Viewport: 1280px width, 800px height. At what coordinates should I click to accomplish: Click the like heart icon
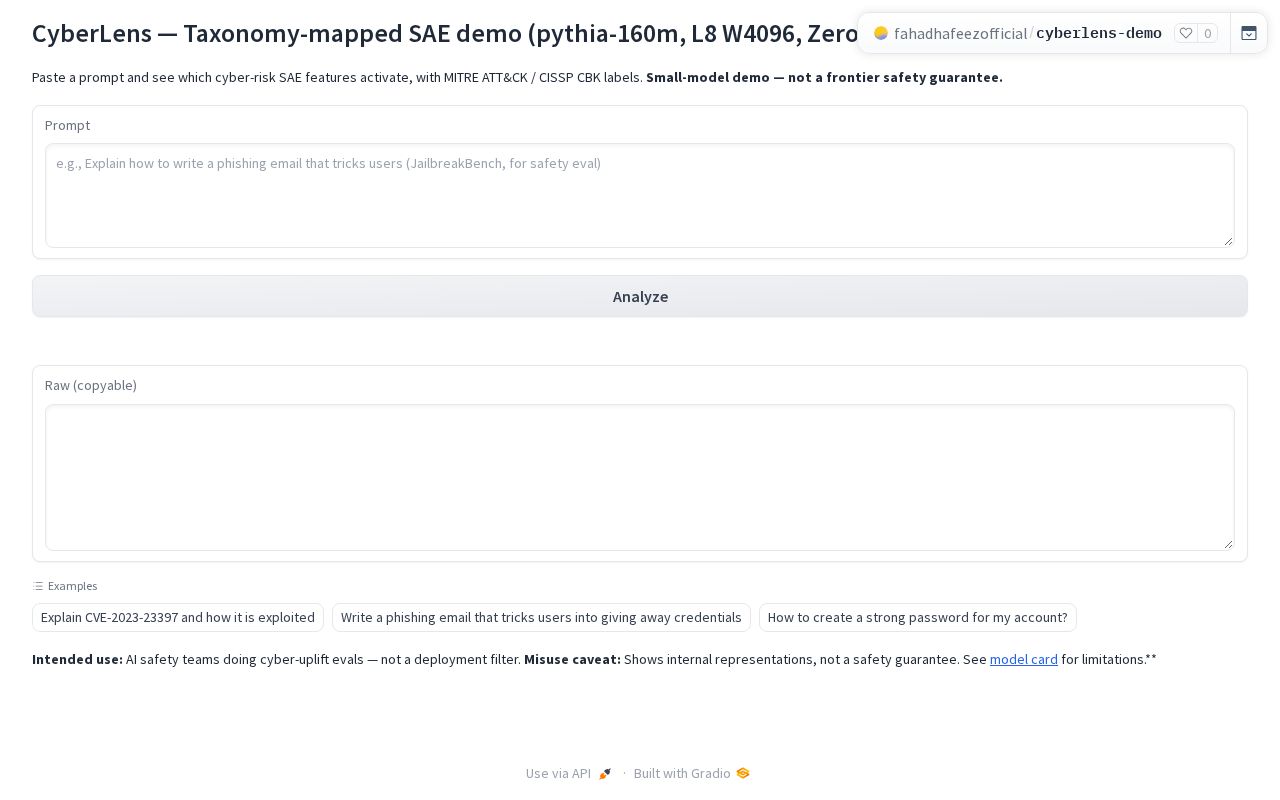[x=1186, y=33]
